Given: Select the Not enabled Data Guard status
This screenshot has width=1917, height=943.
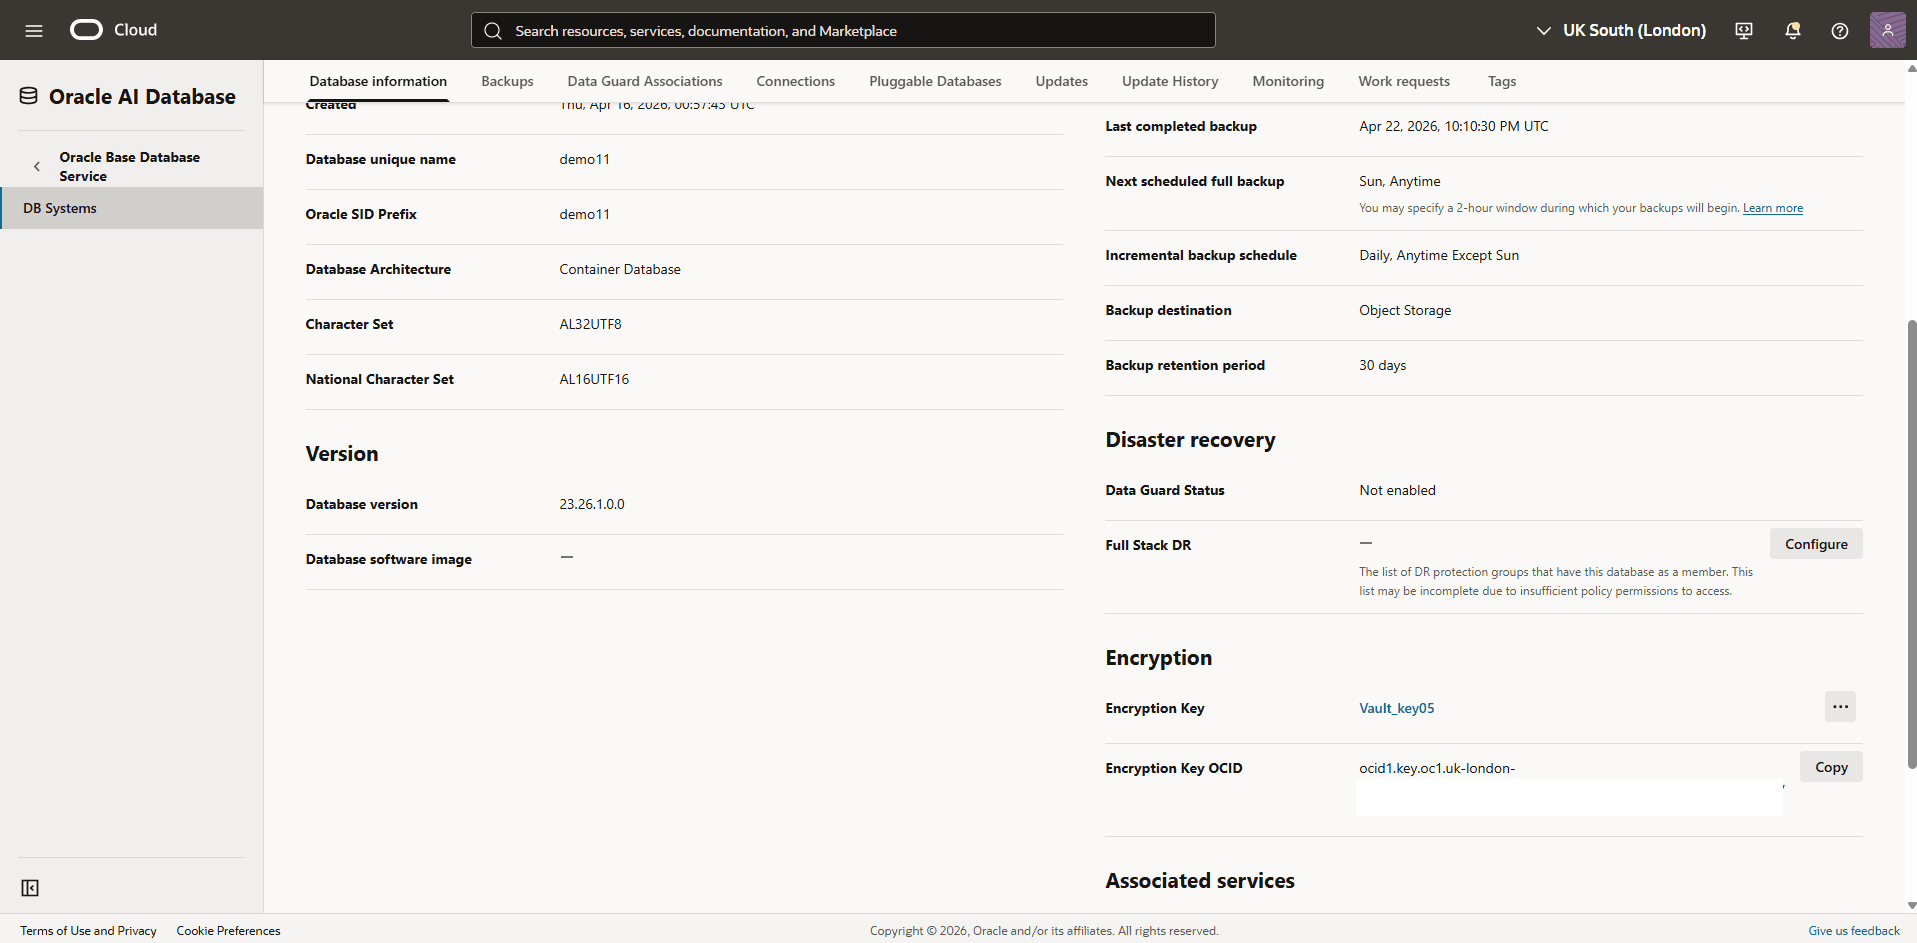Looking at the screenshot, I should [1397, 490].
